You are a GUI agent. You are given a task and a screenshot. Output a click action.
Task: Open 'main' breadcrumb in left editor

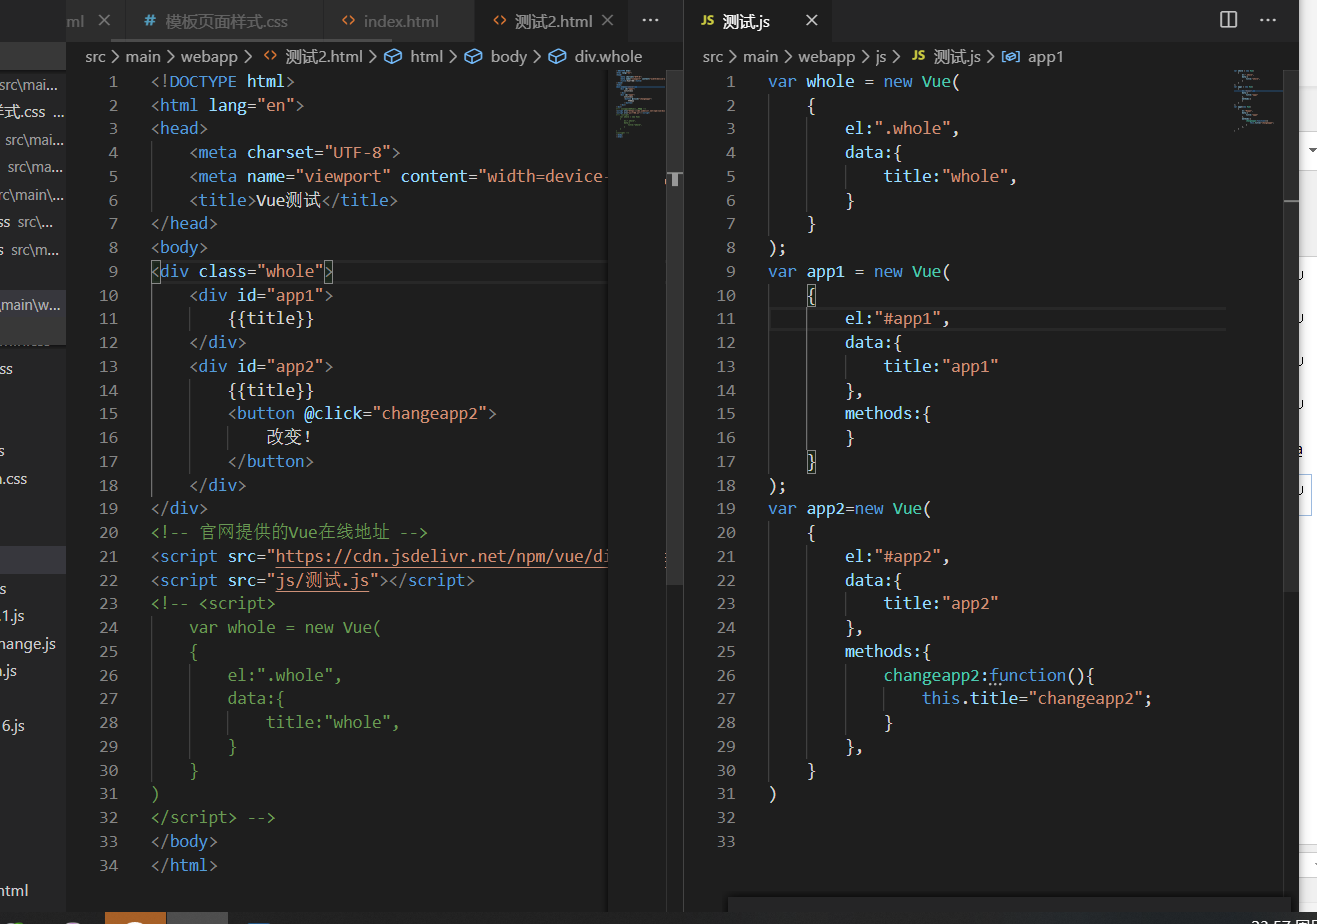point(143,57)
